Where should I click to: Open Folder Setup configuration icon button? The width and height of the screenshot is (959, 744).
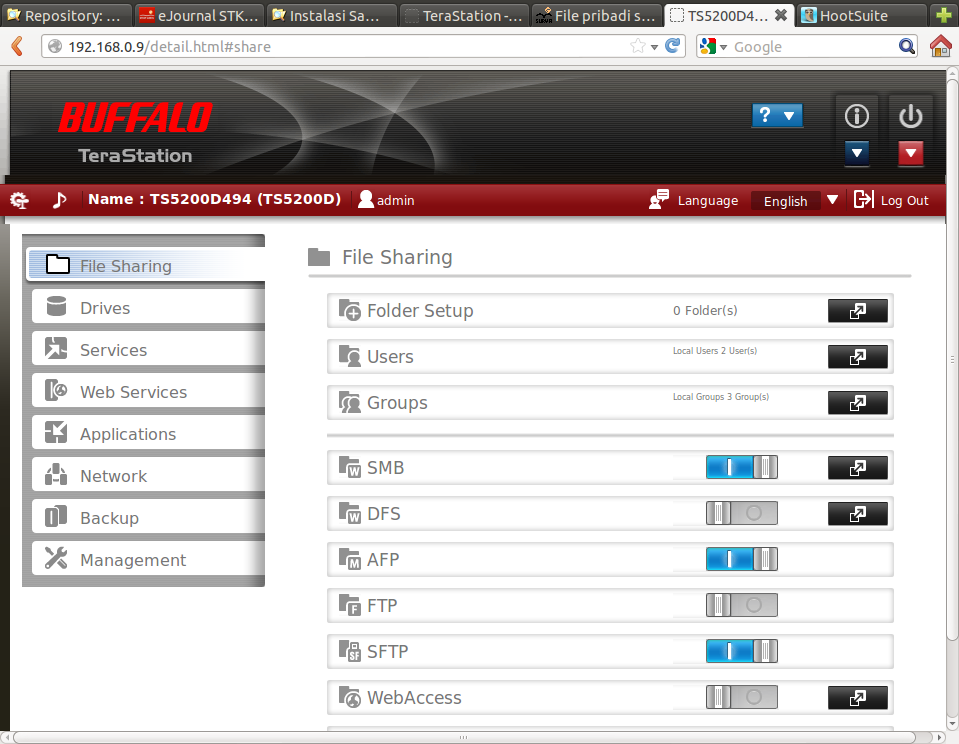point(857,311)
